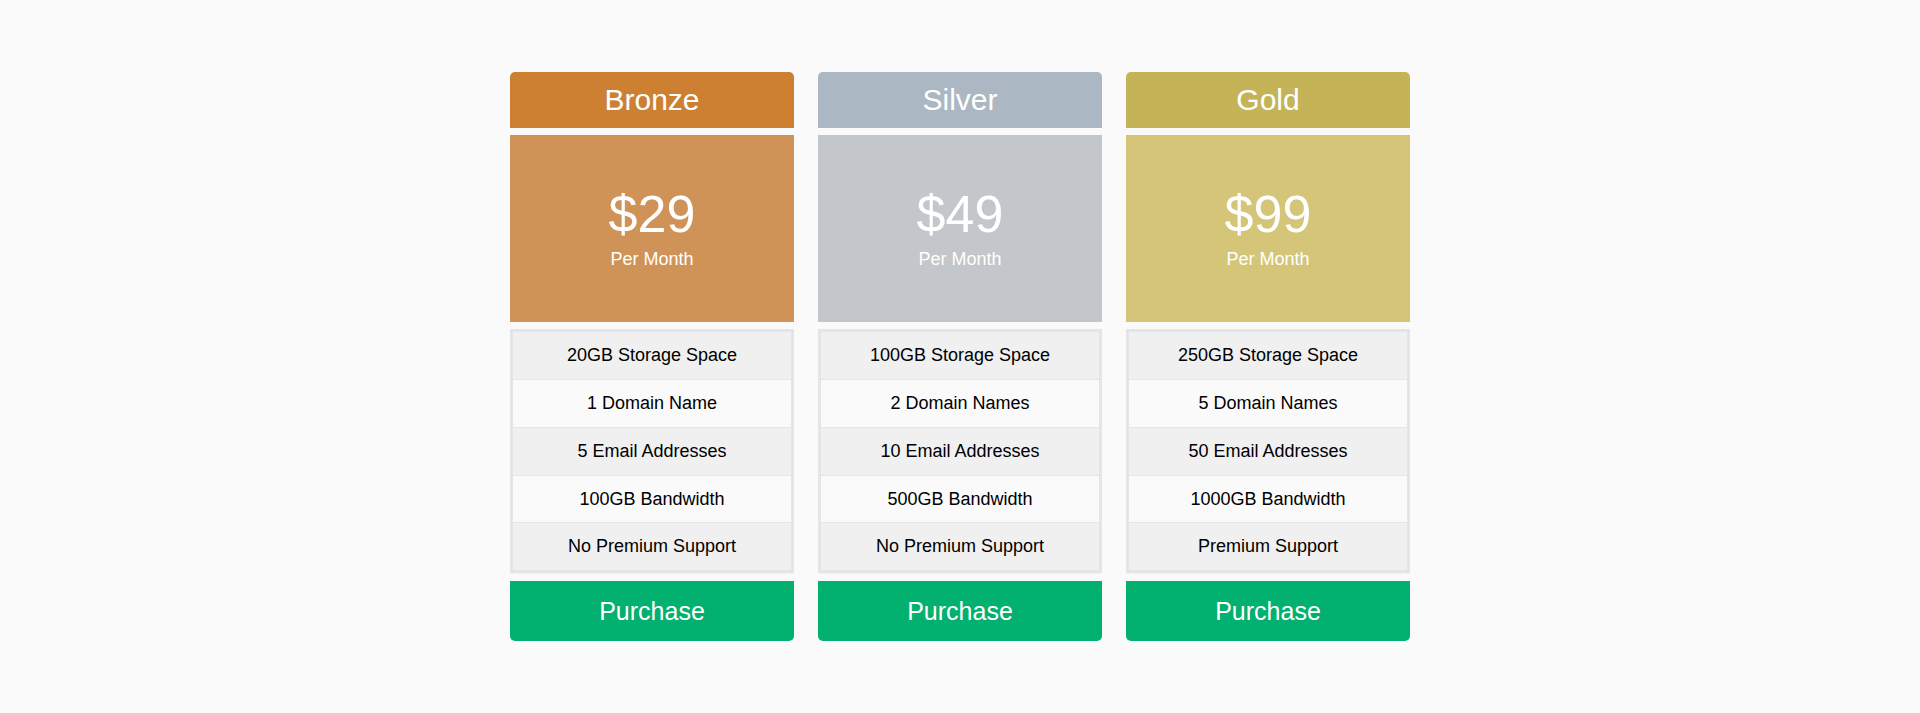Click the Bronze plan Purchase button
Screen dimensions: 1920x713
(651, 611)
